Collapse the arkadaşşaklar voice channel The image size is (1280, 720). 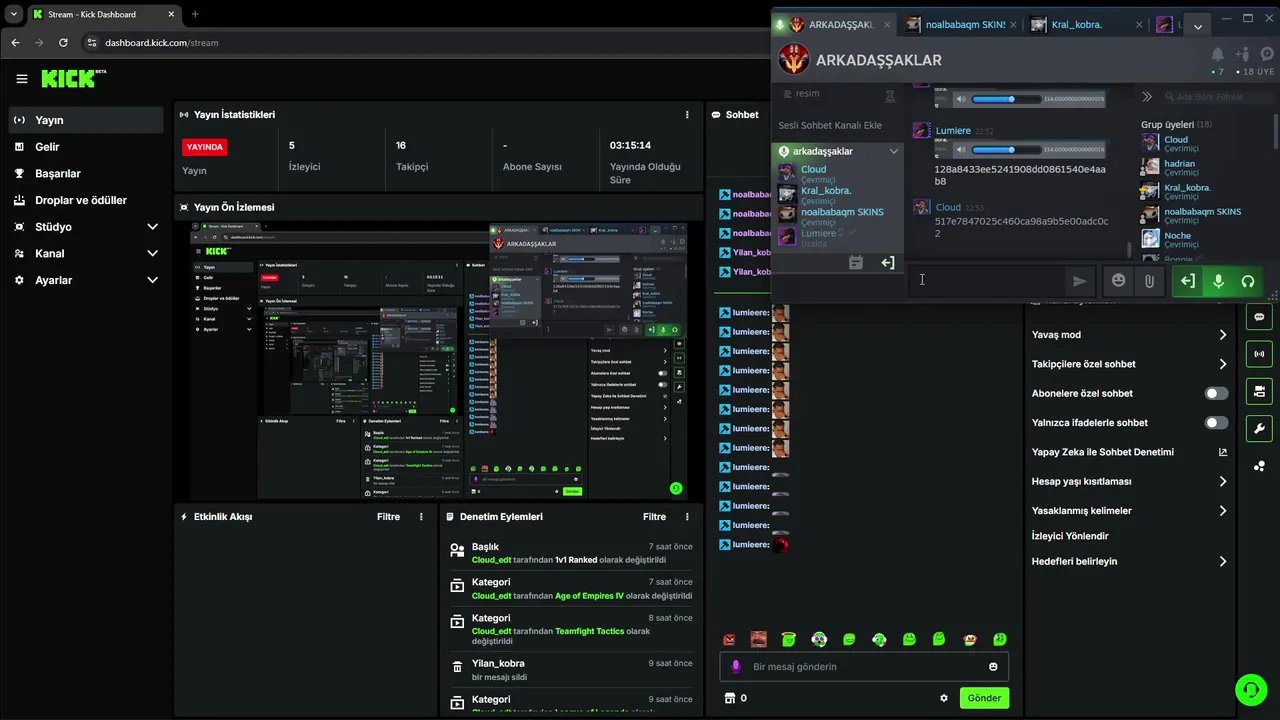pyautogui.click(x=893, y=151)
